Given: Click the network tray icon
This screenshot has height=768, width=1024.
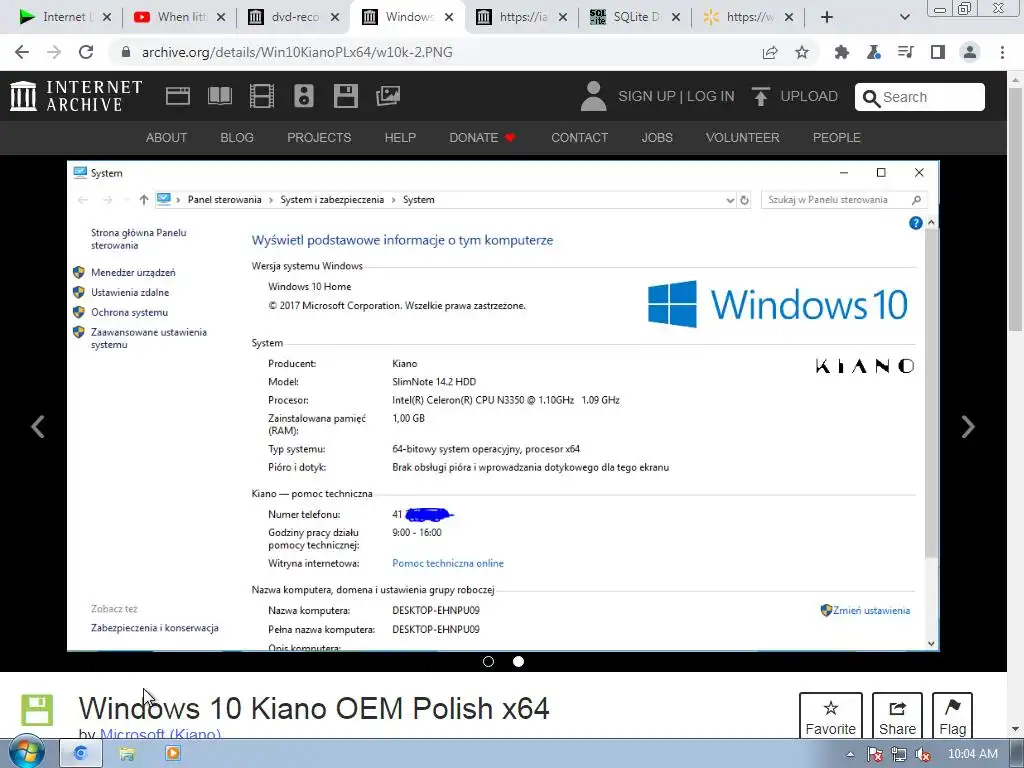Looking at the screenshot, I should 899,754.
